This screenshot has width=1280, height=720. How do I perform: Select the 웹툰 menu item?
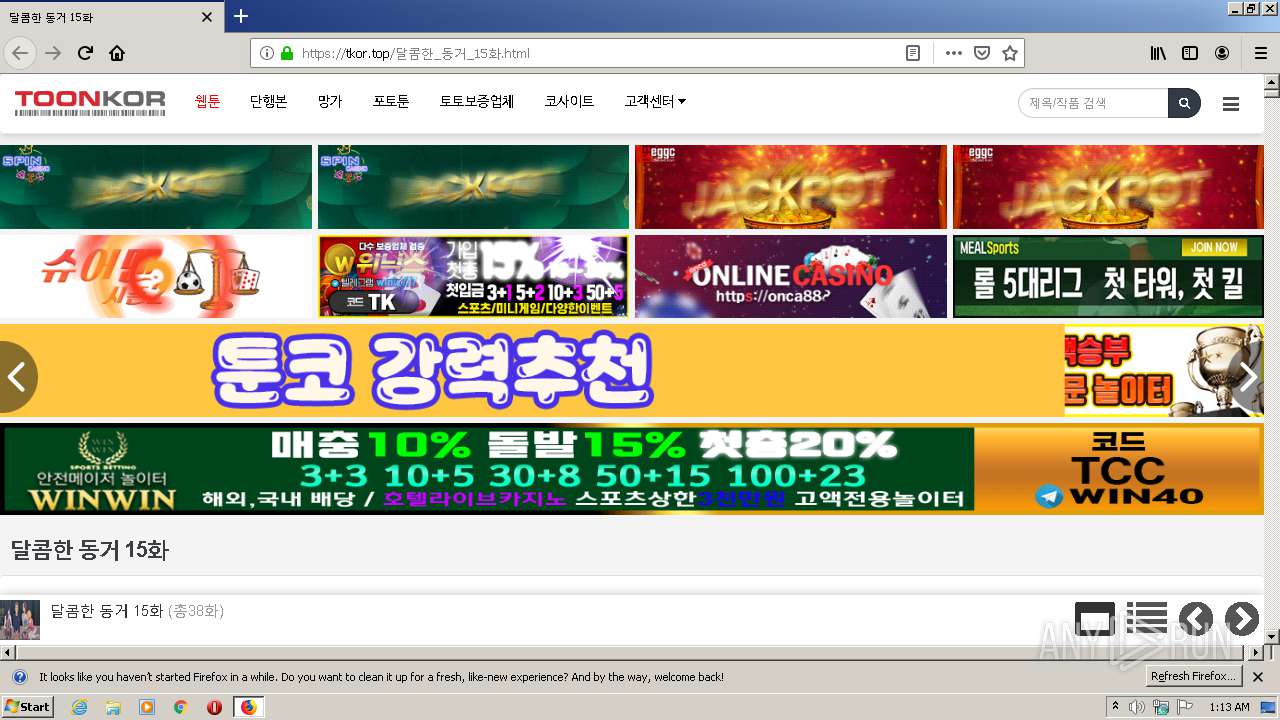coord(207,101)
